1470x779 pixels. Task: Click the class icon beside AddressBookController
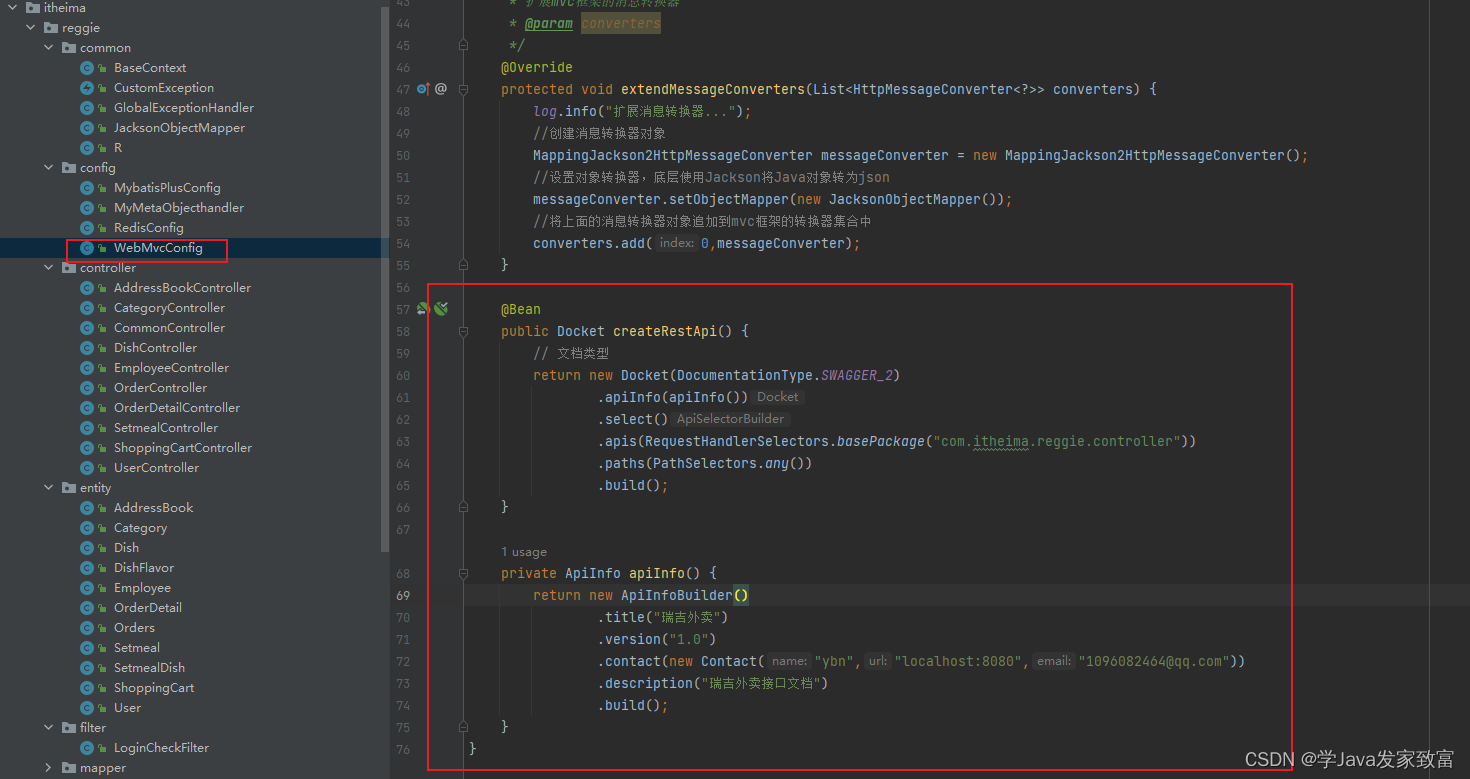(x=87, y=288)
